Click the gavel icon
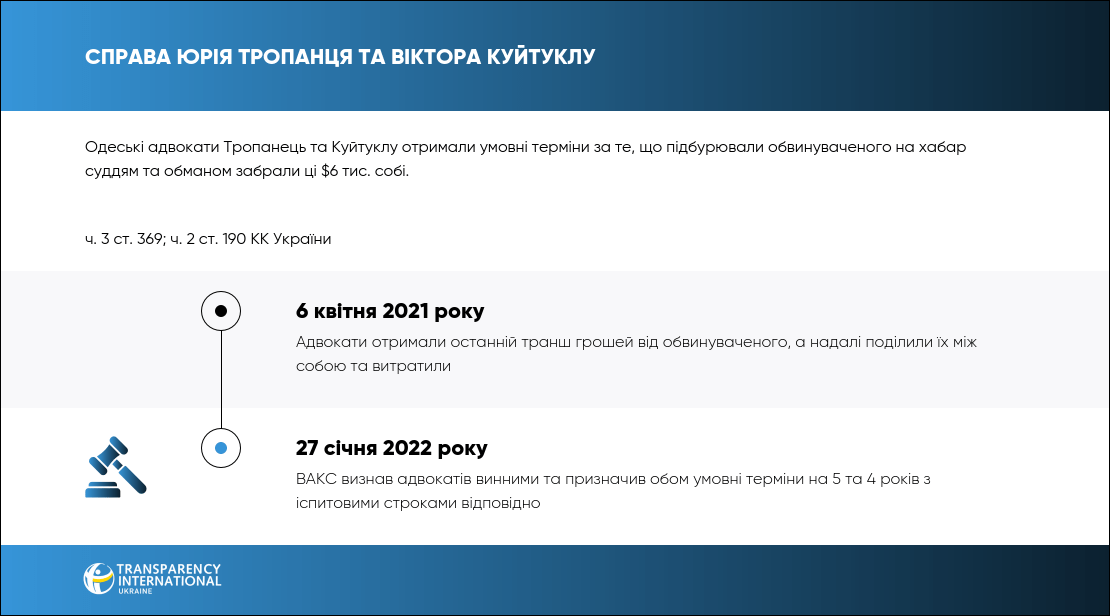Image resolution: width=1110 pixels, height=616 pixels. (116, 466)
